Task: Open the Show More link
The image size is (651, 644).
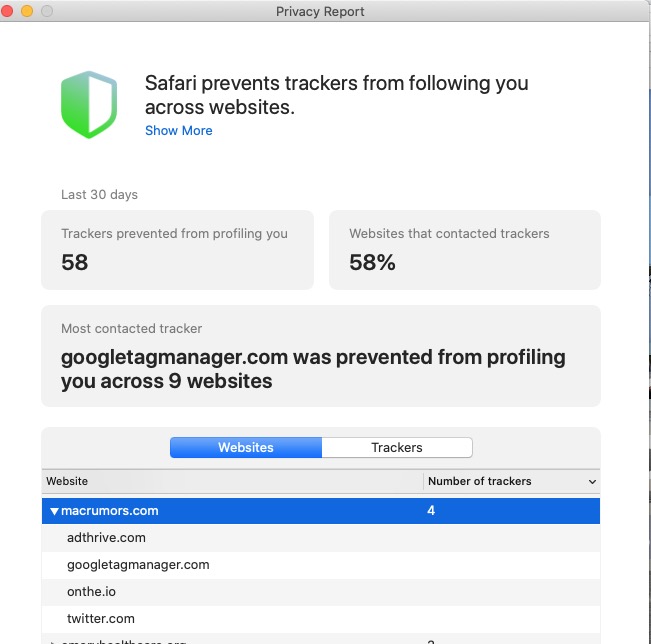Action: pos(178,130)
